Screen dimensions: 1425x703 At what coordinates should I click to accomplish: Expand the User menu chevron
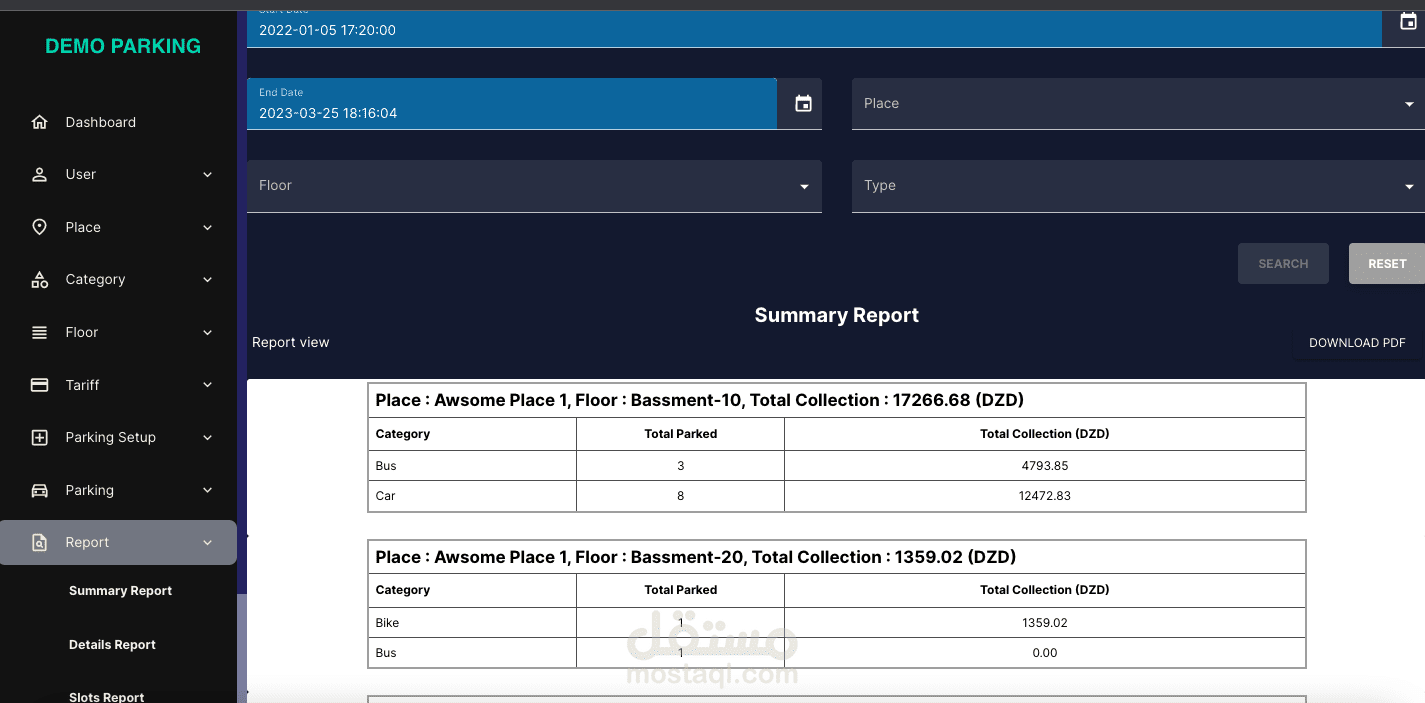(208, 174)
